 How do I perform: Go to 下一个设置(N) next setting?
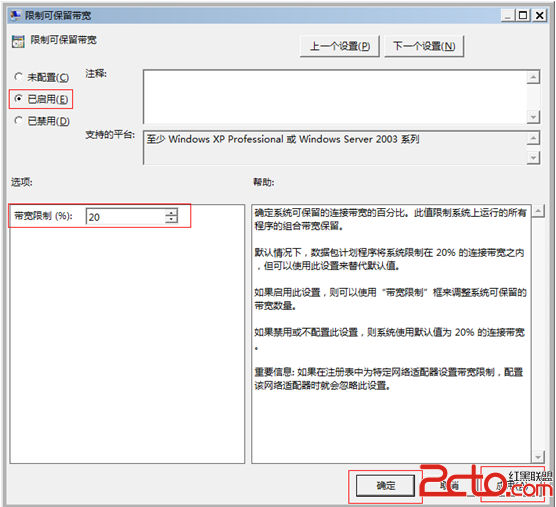[x=424, y=46]
